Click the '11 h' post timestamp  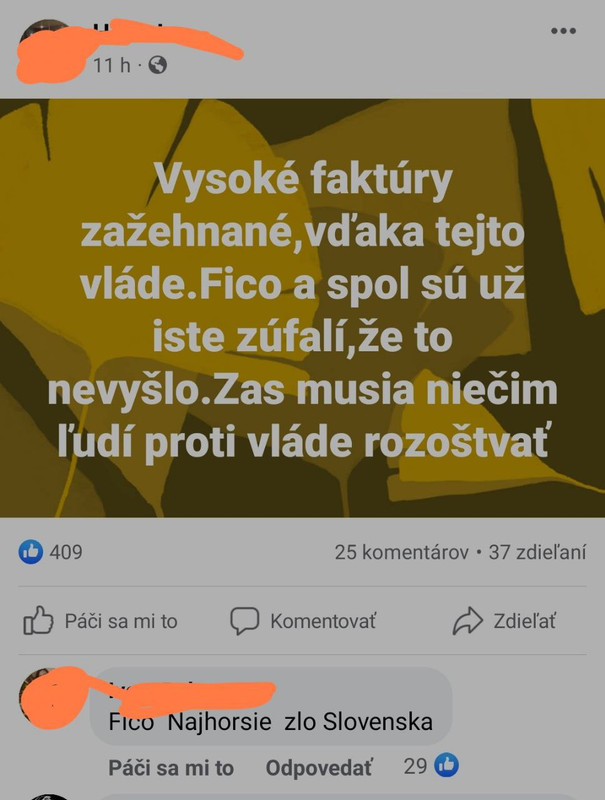[x=112, y=65]
